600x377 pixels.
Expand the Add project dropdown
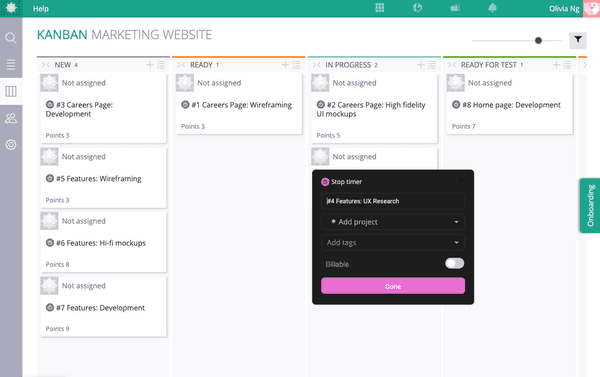pos(393,222)
